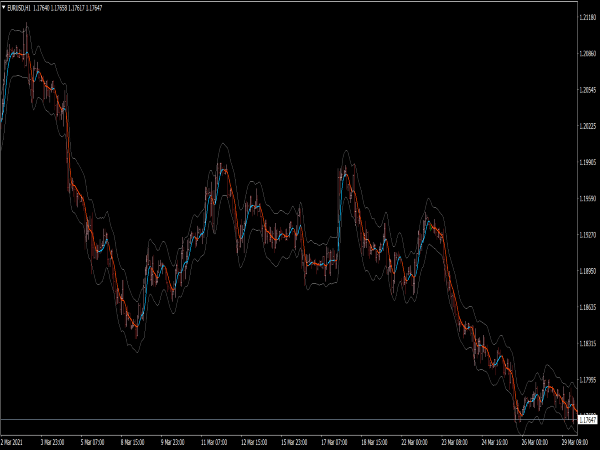
Task: Click the chart menu triangle beside EURUSD,H1
Action: [4, 7]
